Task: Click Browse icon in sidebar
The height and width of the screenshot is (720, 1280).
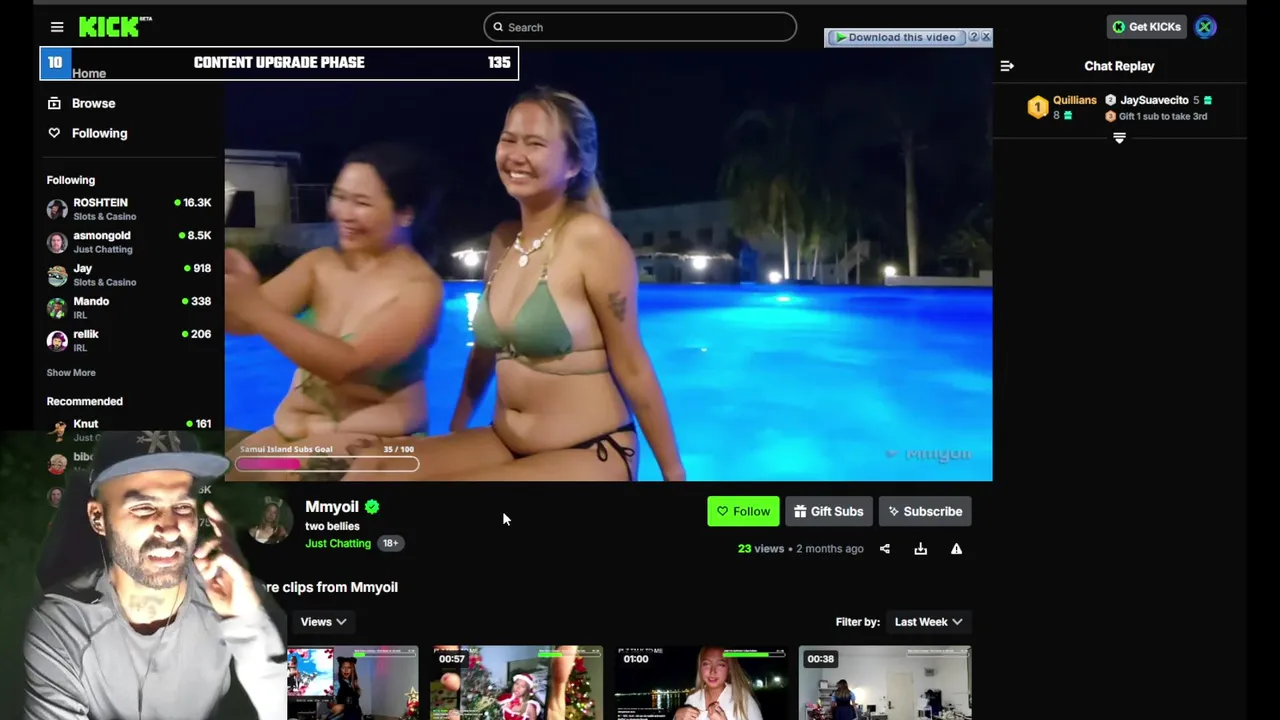Action: [x=54, y=103]
